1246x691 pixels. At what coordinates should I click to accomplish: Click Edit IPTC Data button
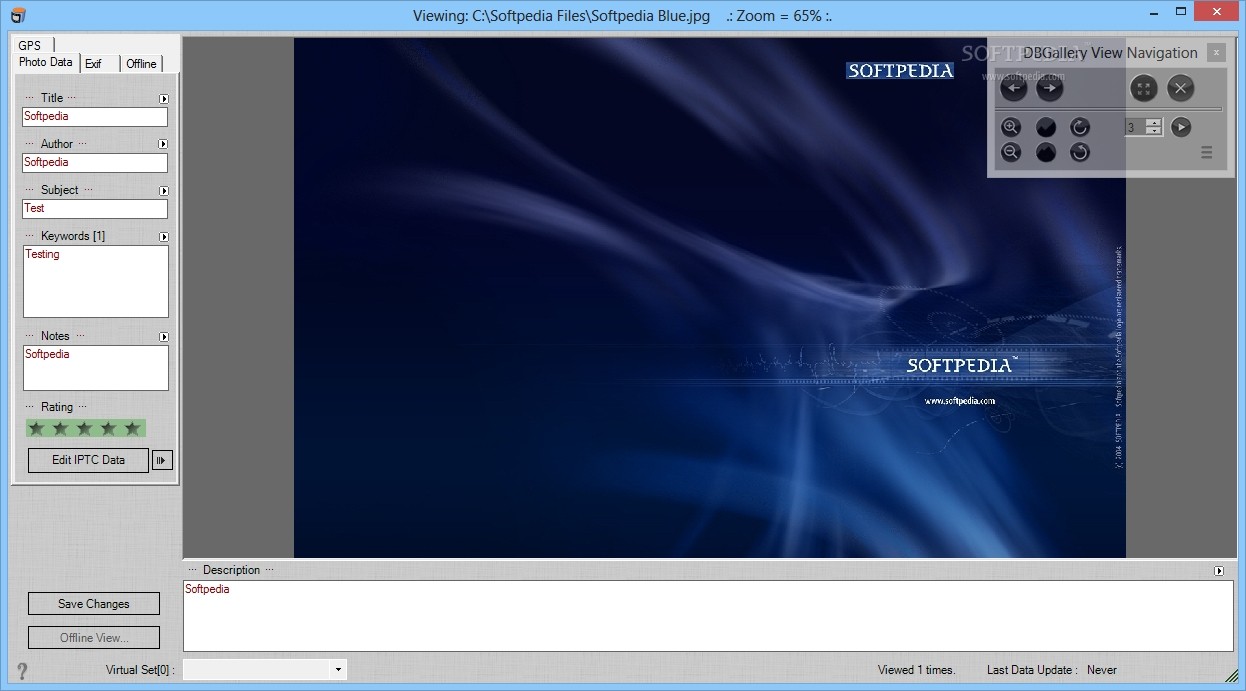click(89, 460)
